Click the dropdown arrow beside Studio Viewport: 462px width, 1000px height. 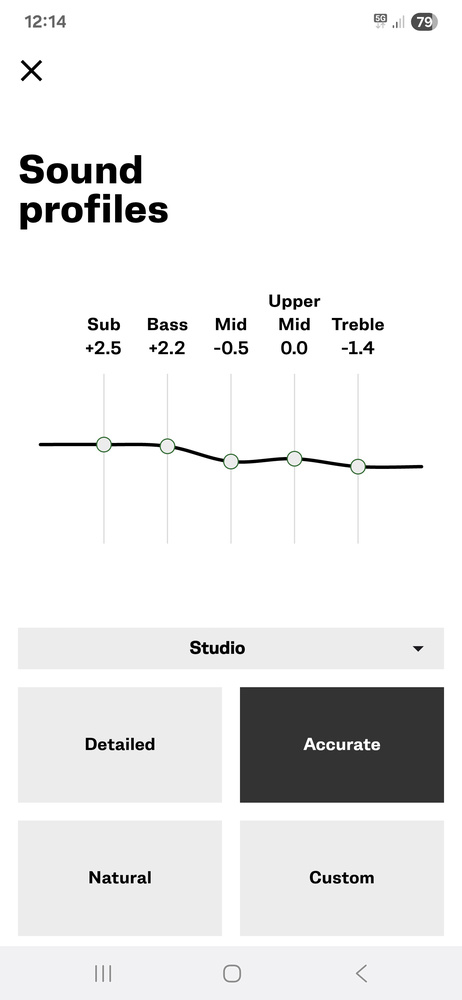pyautogui.click(x=418, y=649)
